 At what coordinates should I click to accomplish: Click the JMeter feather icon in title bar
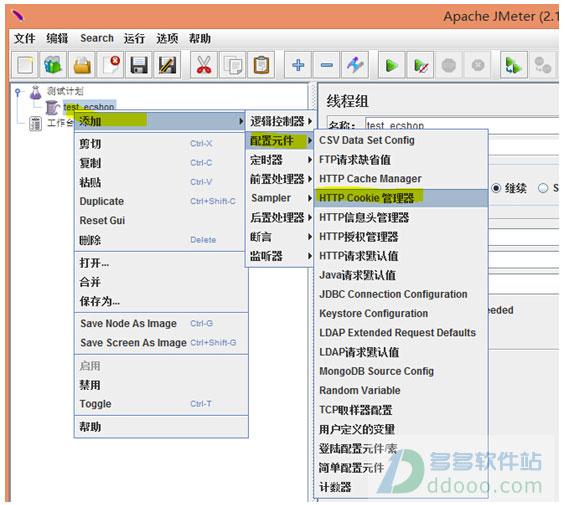pyautogui.click(x=18, y=16)
